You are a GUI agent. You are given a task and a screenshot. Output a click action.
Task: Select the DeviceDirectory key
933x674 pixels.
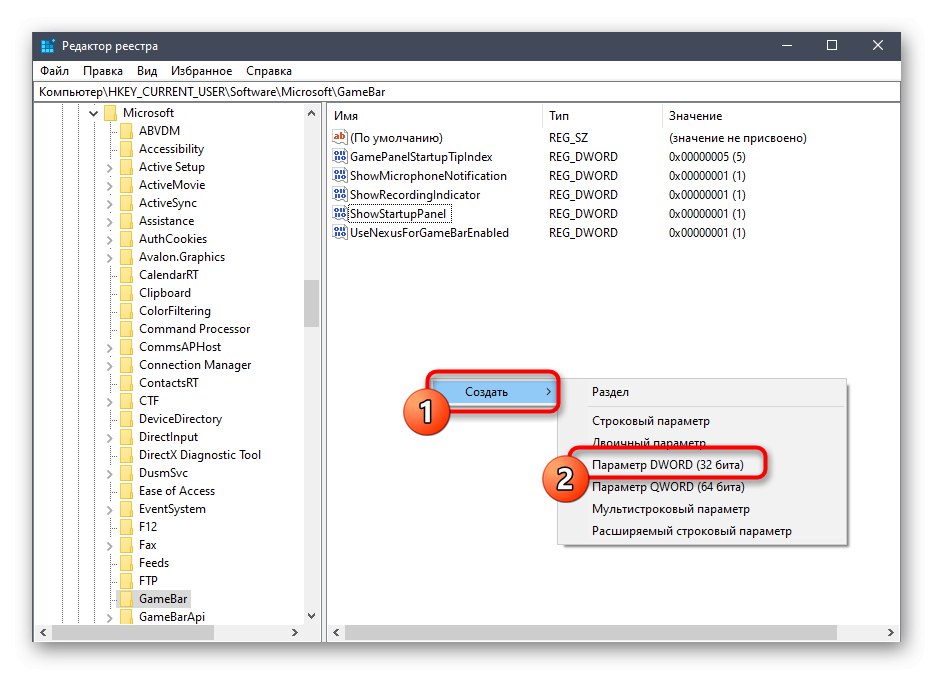point(180,419)
